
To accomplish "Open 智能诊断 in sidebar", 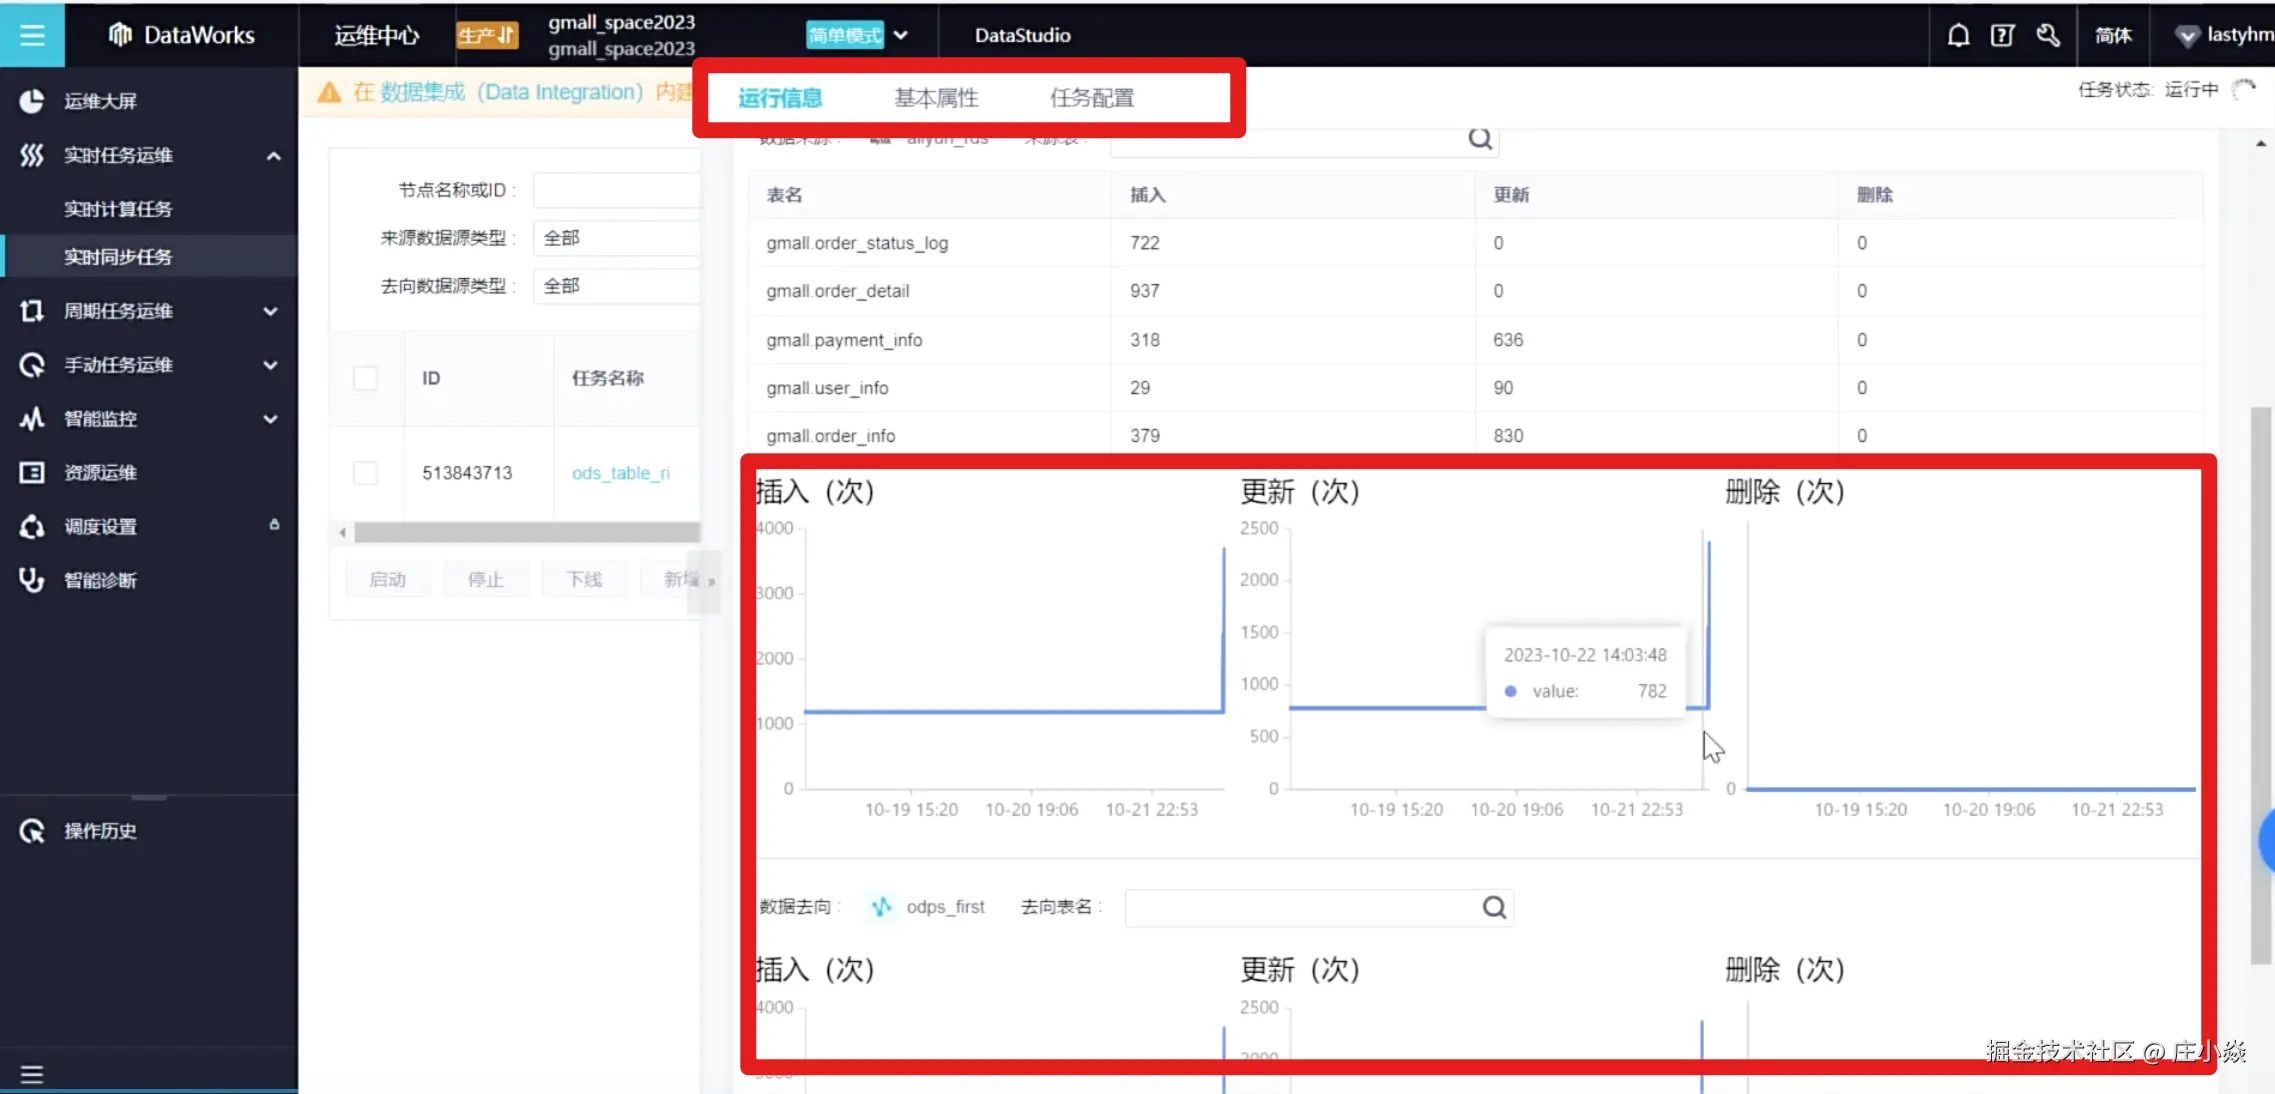I will 100,580.
